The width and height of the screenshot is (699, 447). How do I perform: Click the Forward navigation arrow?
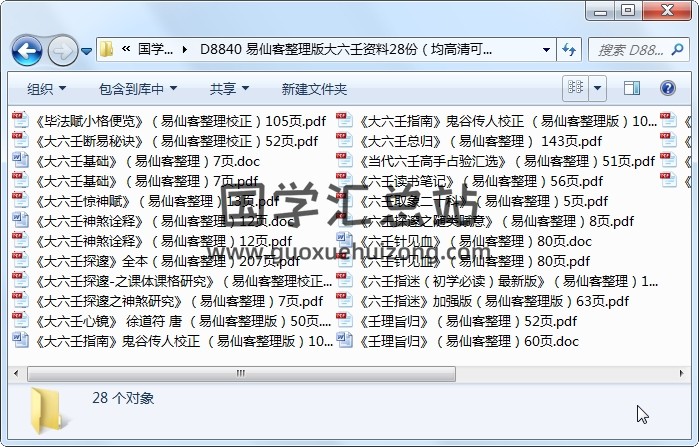(x=62, y=51)
